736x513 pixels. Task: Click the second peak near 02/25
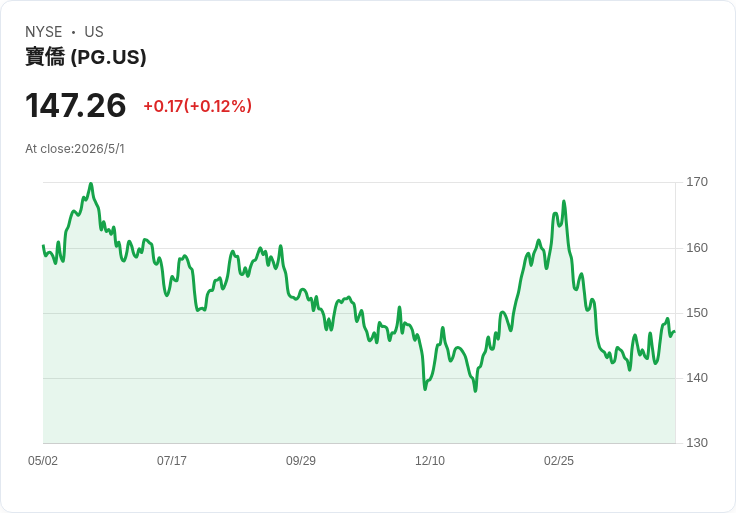pos(564,202)
